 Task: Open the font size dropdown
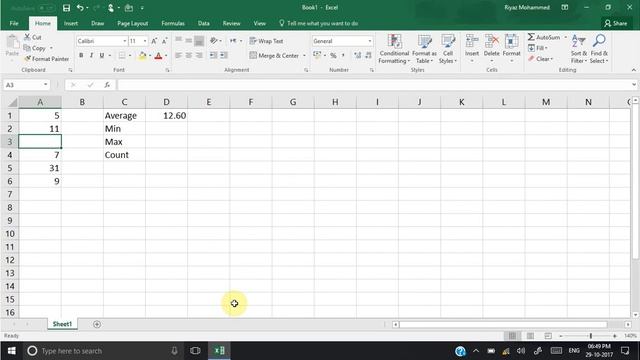pyautogui.click(x=145, y=41)
